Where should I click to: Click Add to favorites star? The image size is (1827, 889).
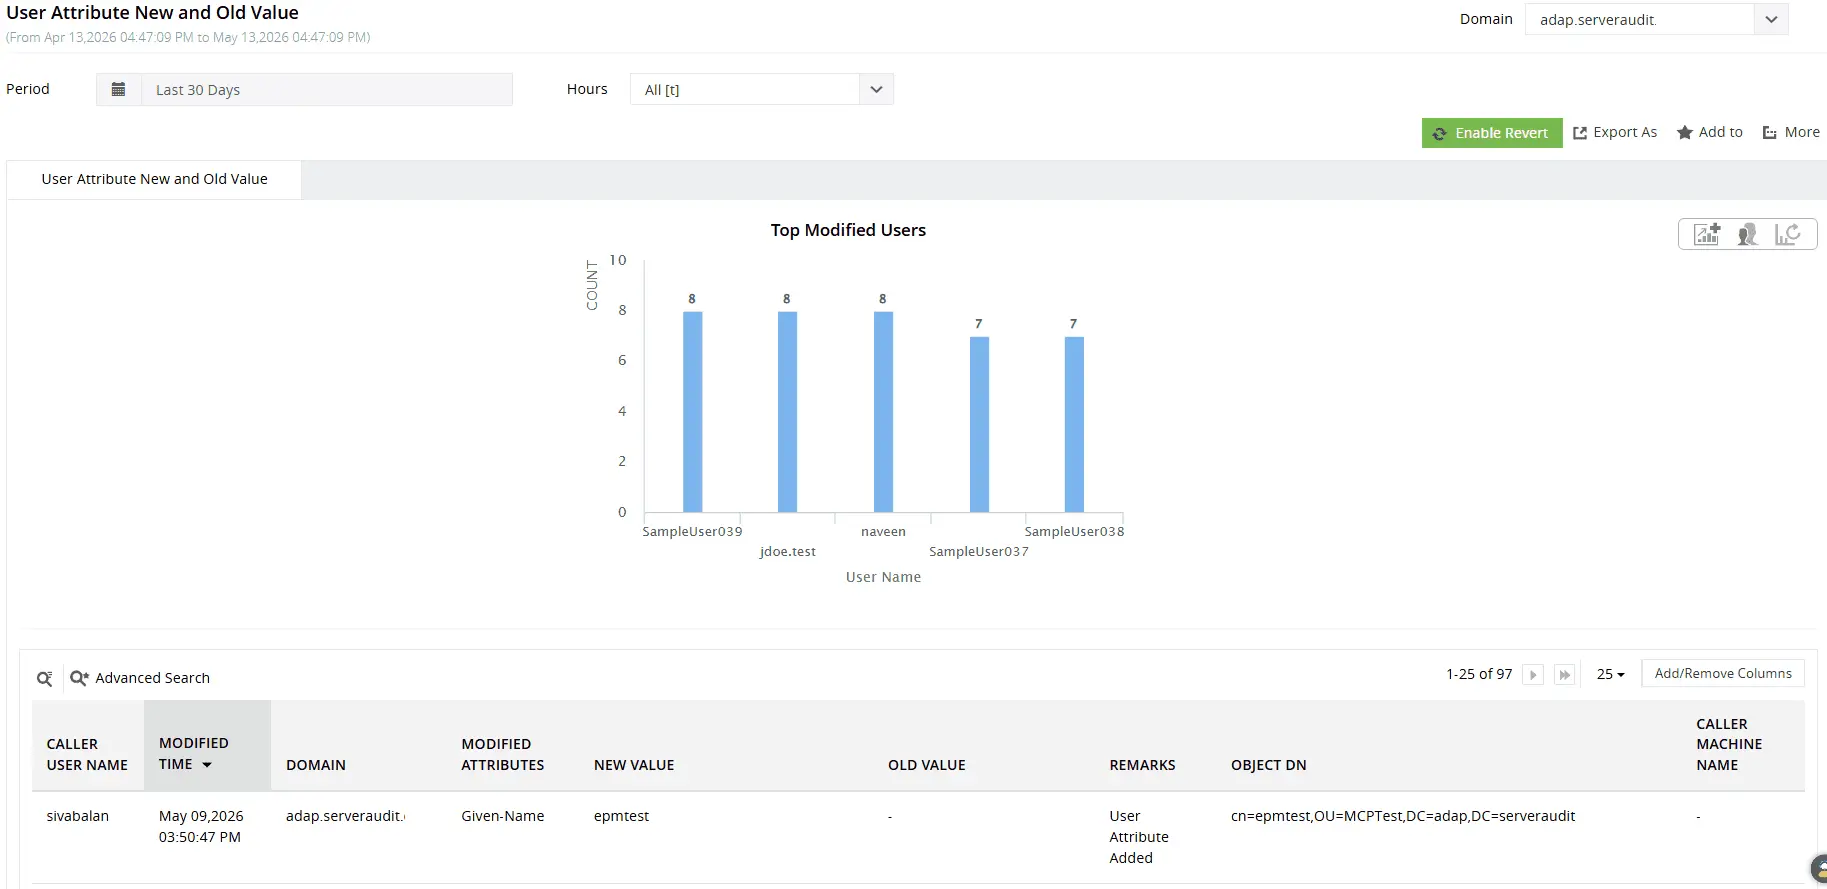point(1710,132)
